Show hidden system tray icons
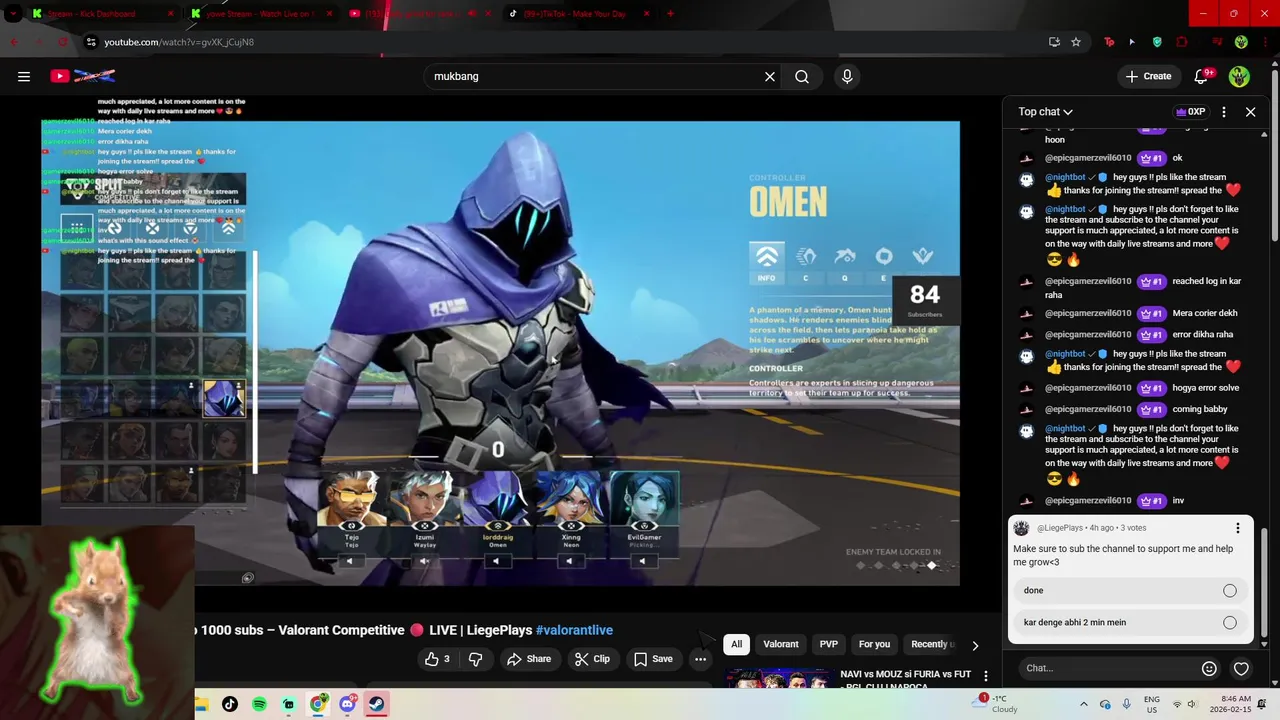 1083,704
